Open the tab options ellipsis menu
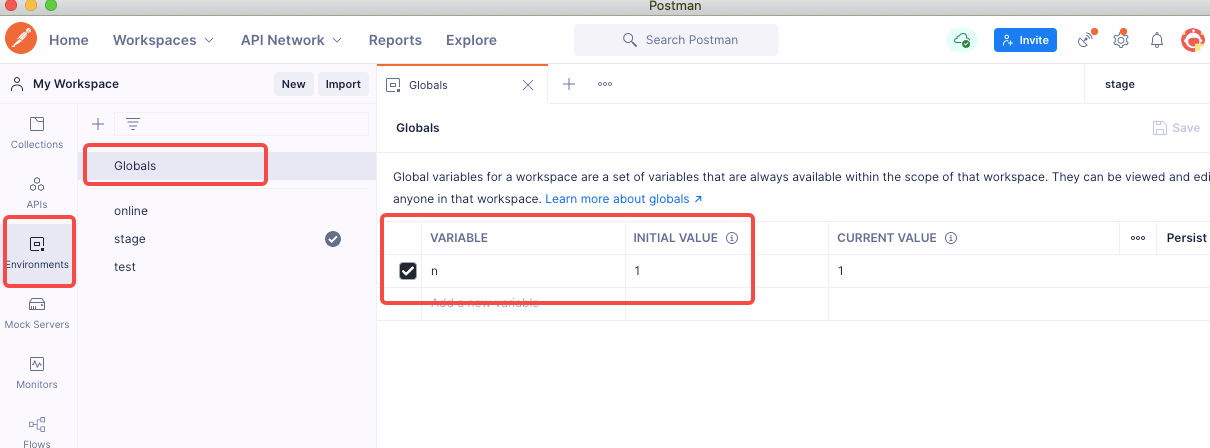The width and height of the screenshot is (1210, 448). (605, 84)
